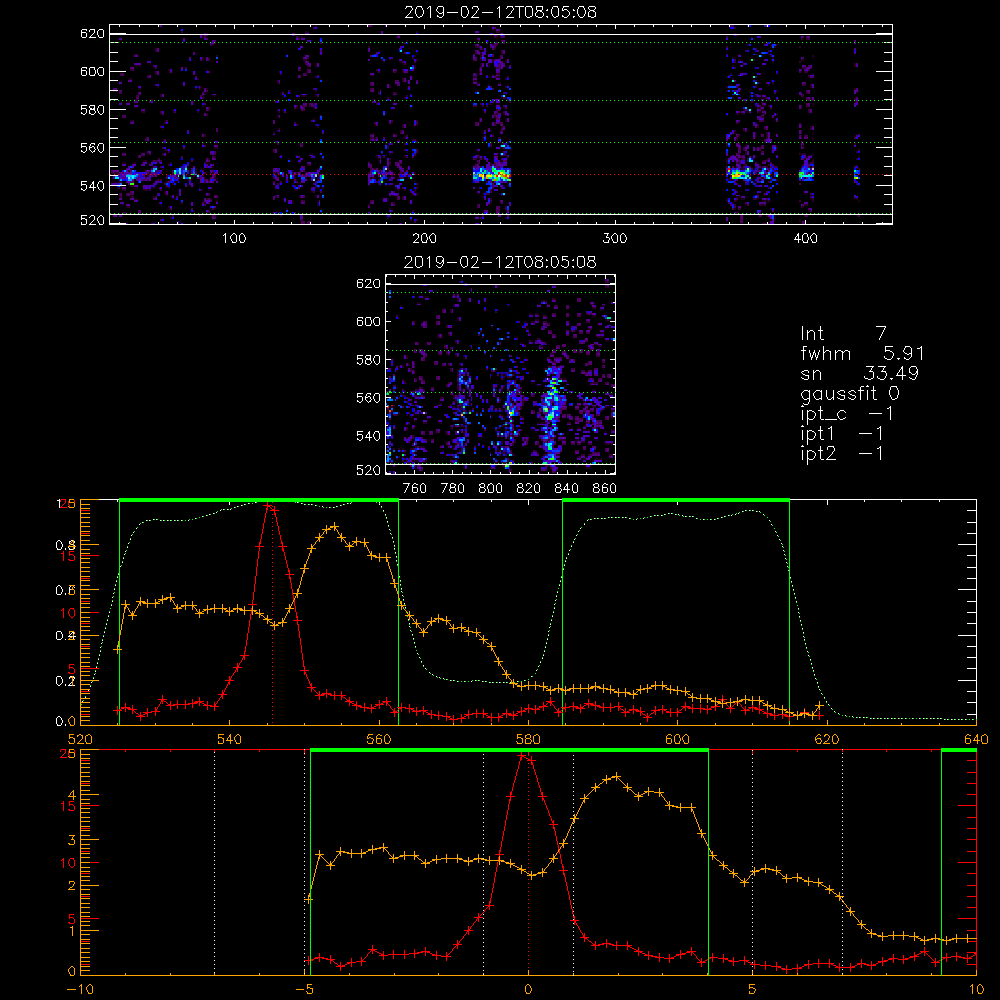This screenshot has width=1000, height=1000.
Task: Select the 'ipt2 -1' readout line
Action: [x=841, y=454]
